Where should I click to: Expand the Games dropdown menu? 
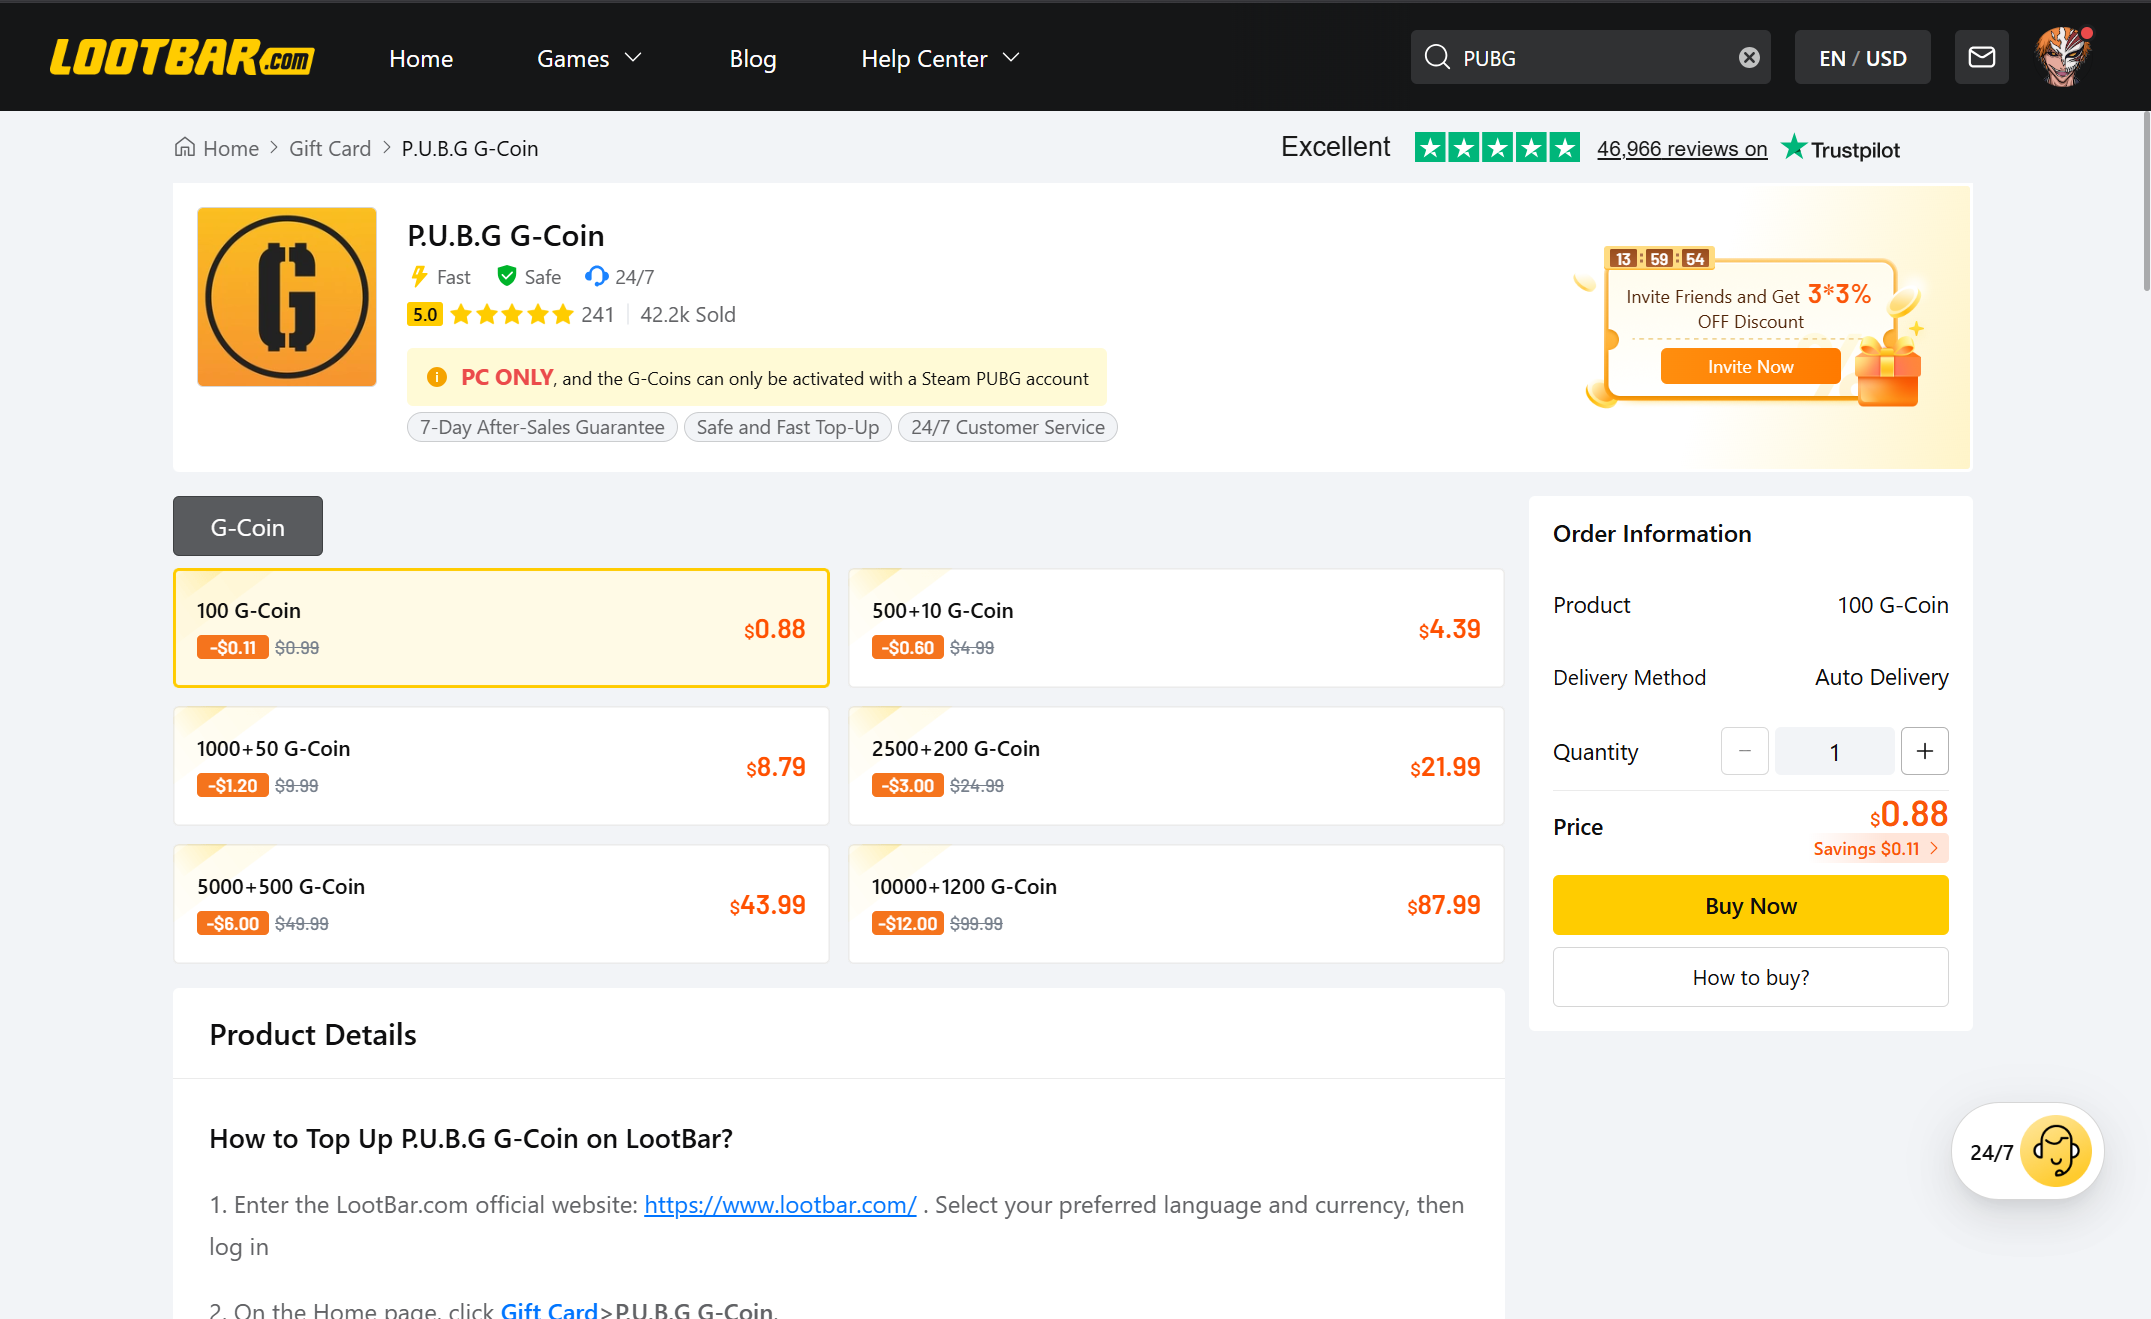coord(589,58)
